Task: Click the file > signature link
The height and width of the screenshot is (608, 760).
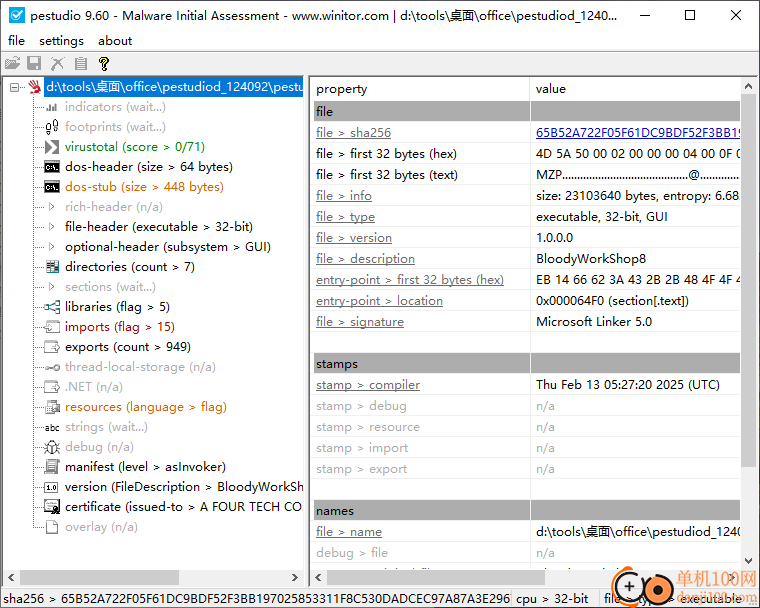Action: [360, 322]
